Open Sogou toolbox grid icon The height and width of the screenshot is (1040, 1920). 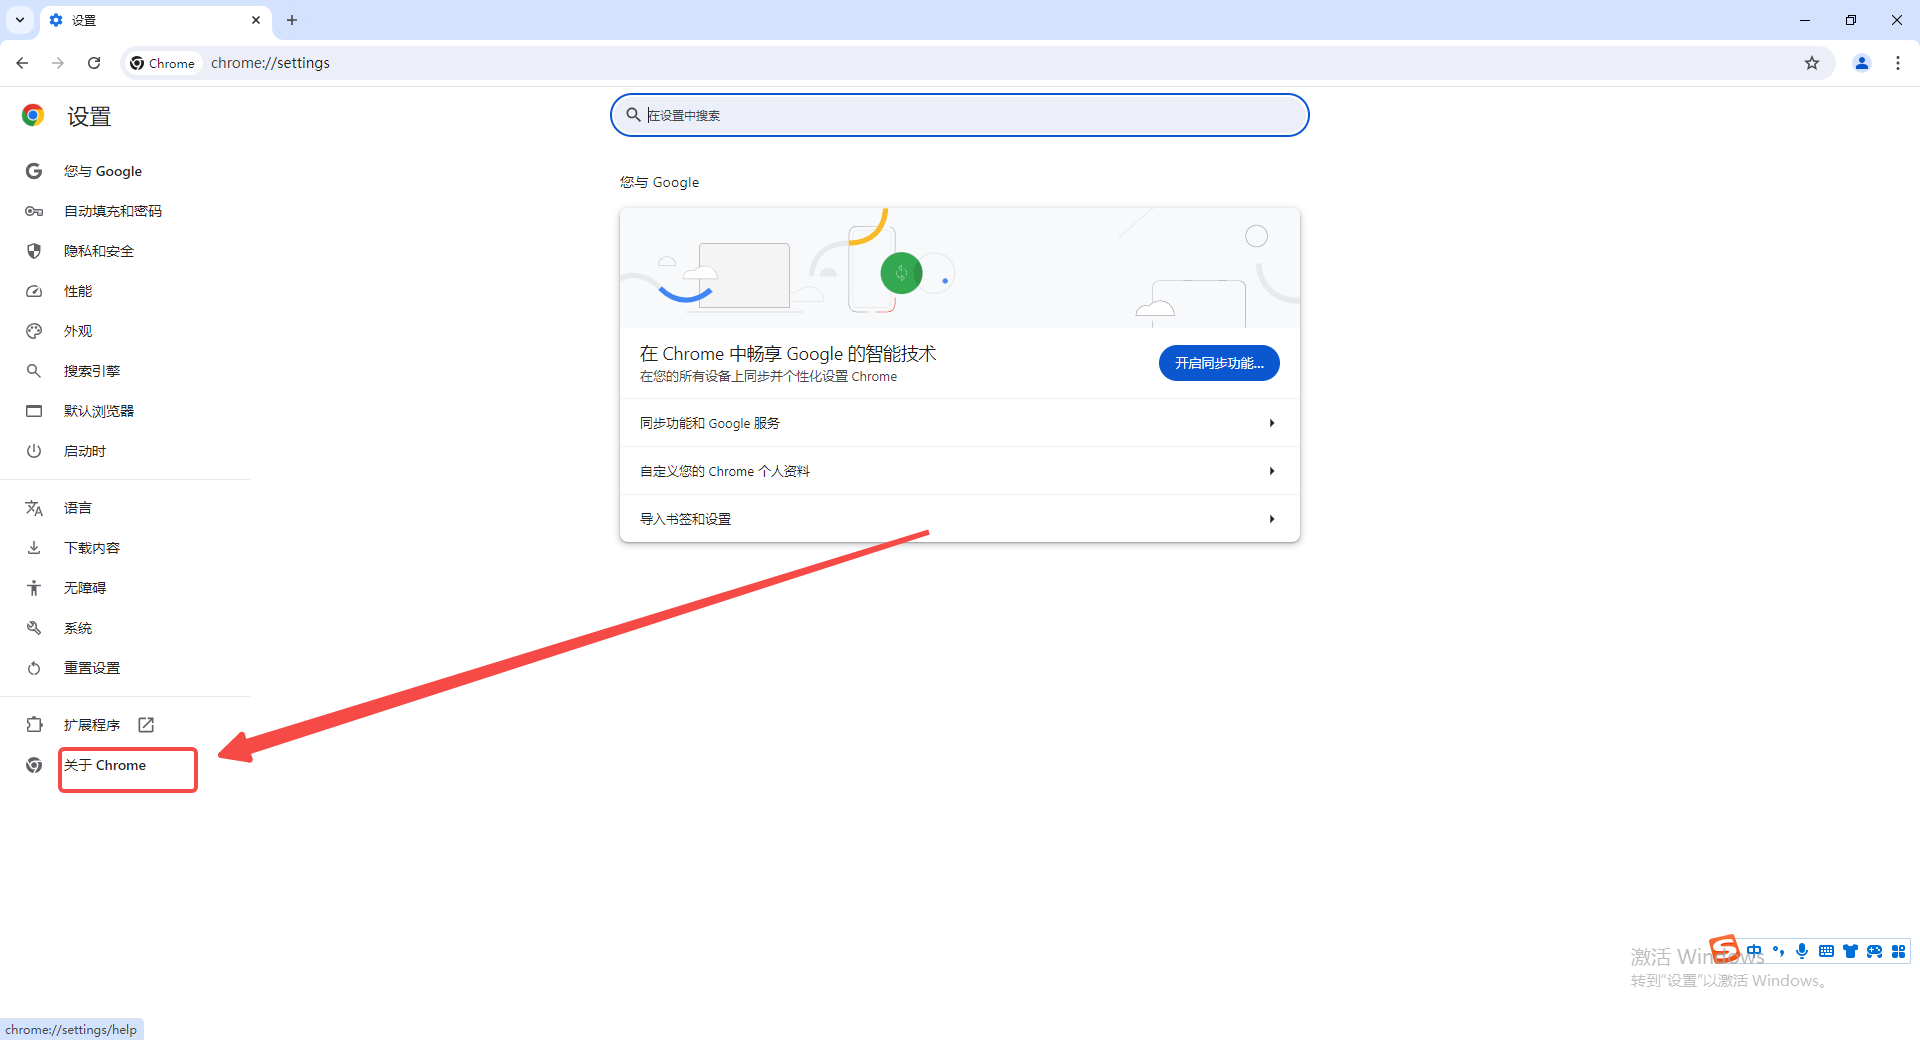click(x=1898, y=951)
